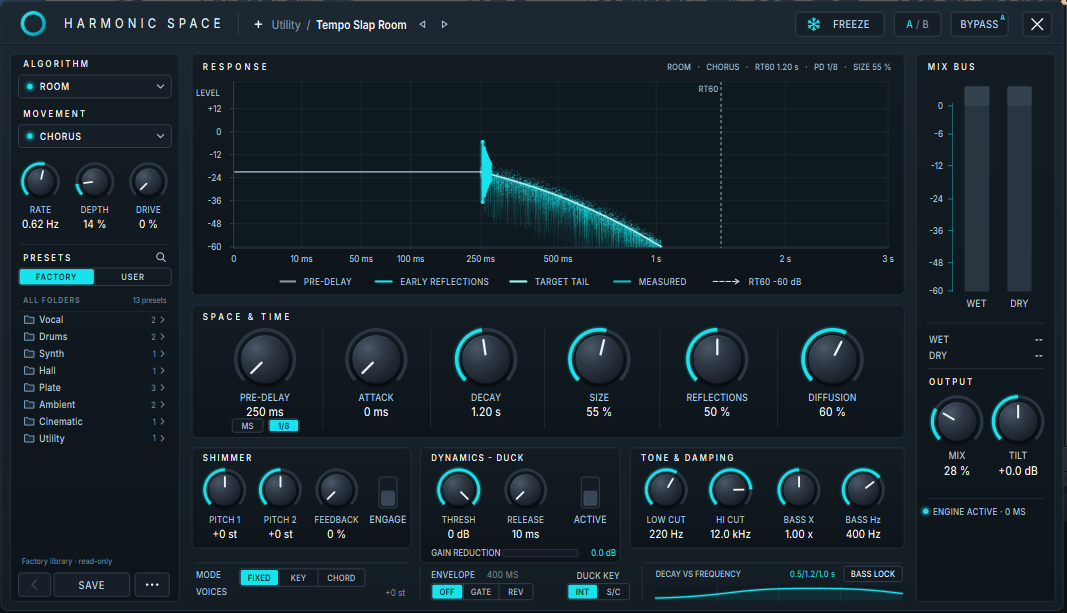This screenshot has width=1067, height=613.
Task: Go to next preset with right arrow
Action: [444, 24]
